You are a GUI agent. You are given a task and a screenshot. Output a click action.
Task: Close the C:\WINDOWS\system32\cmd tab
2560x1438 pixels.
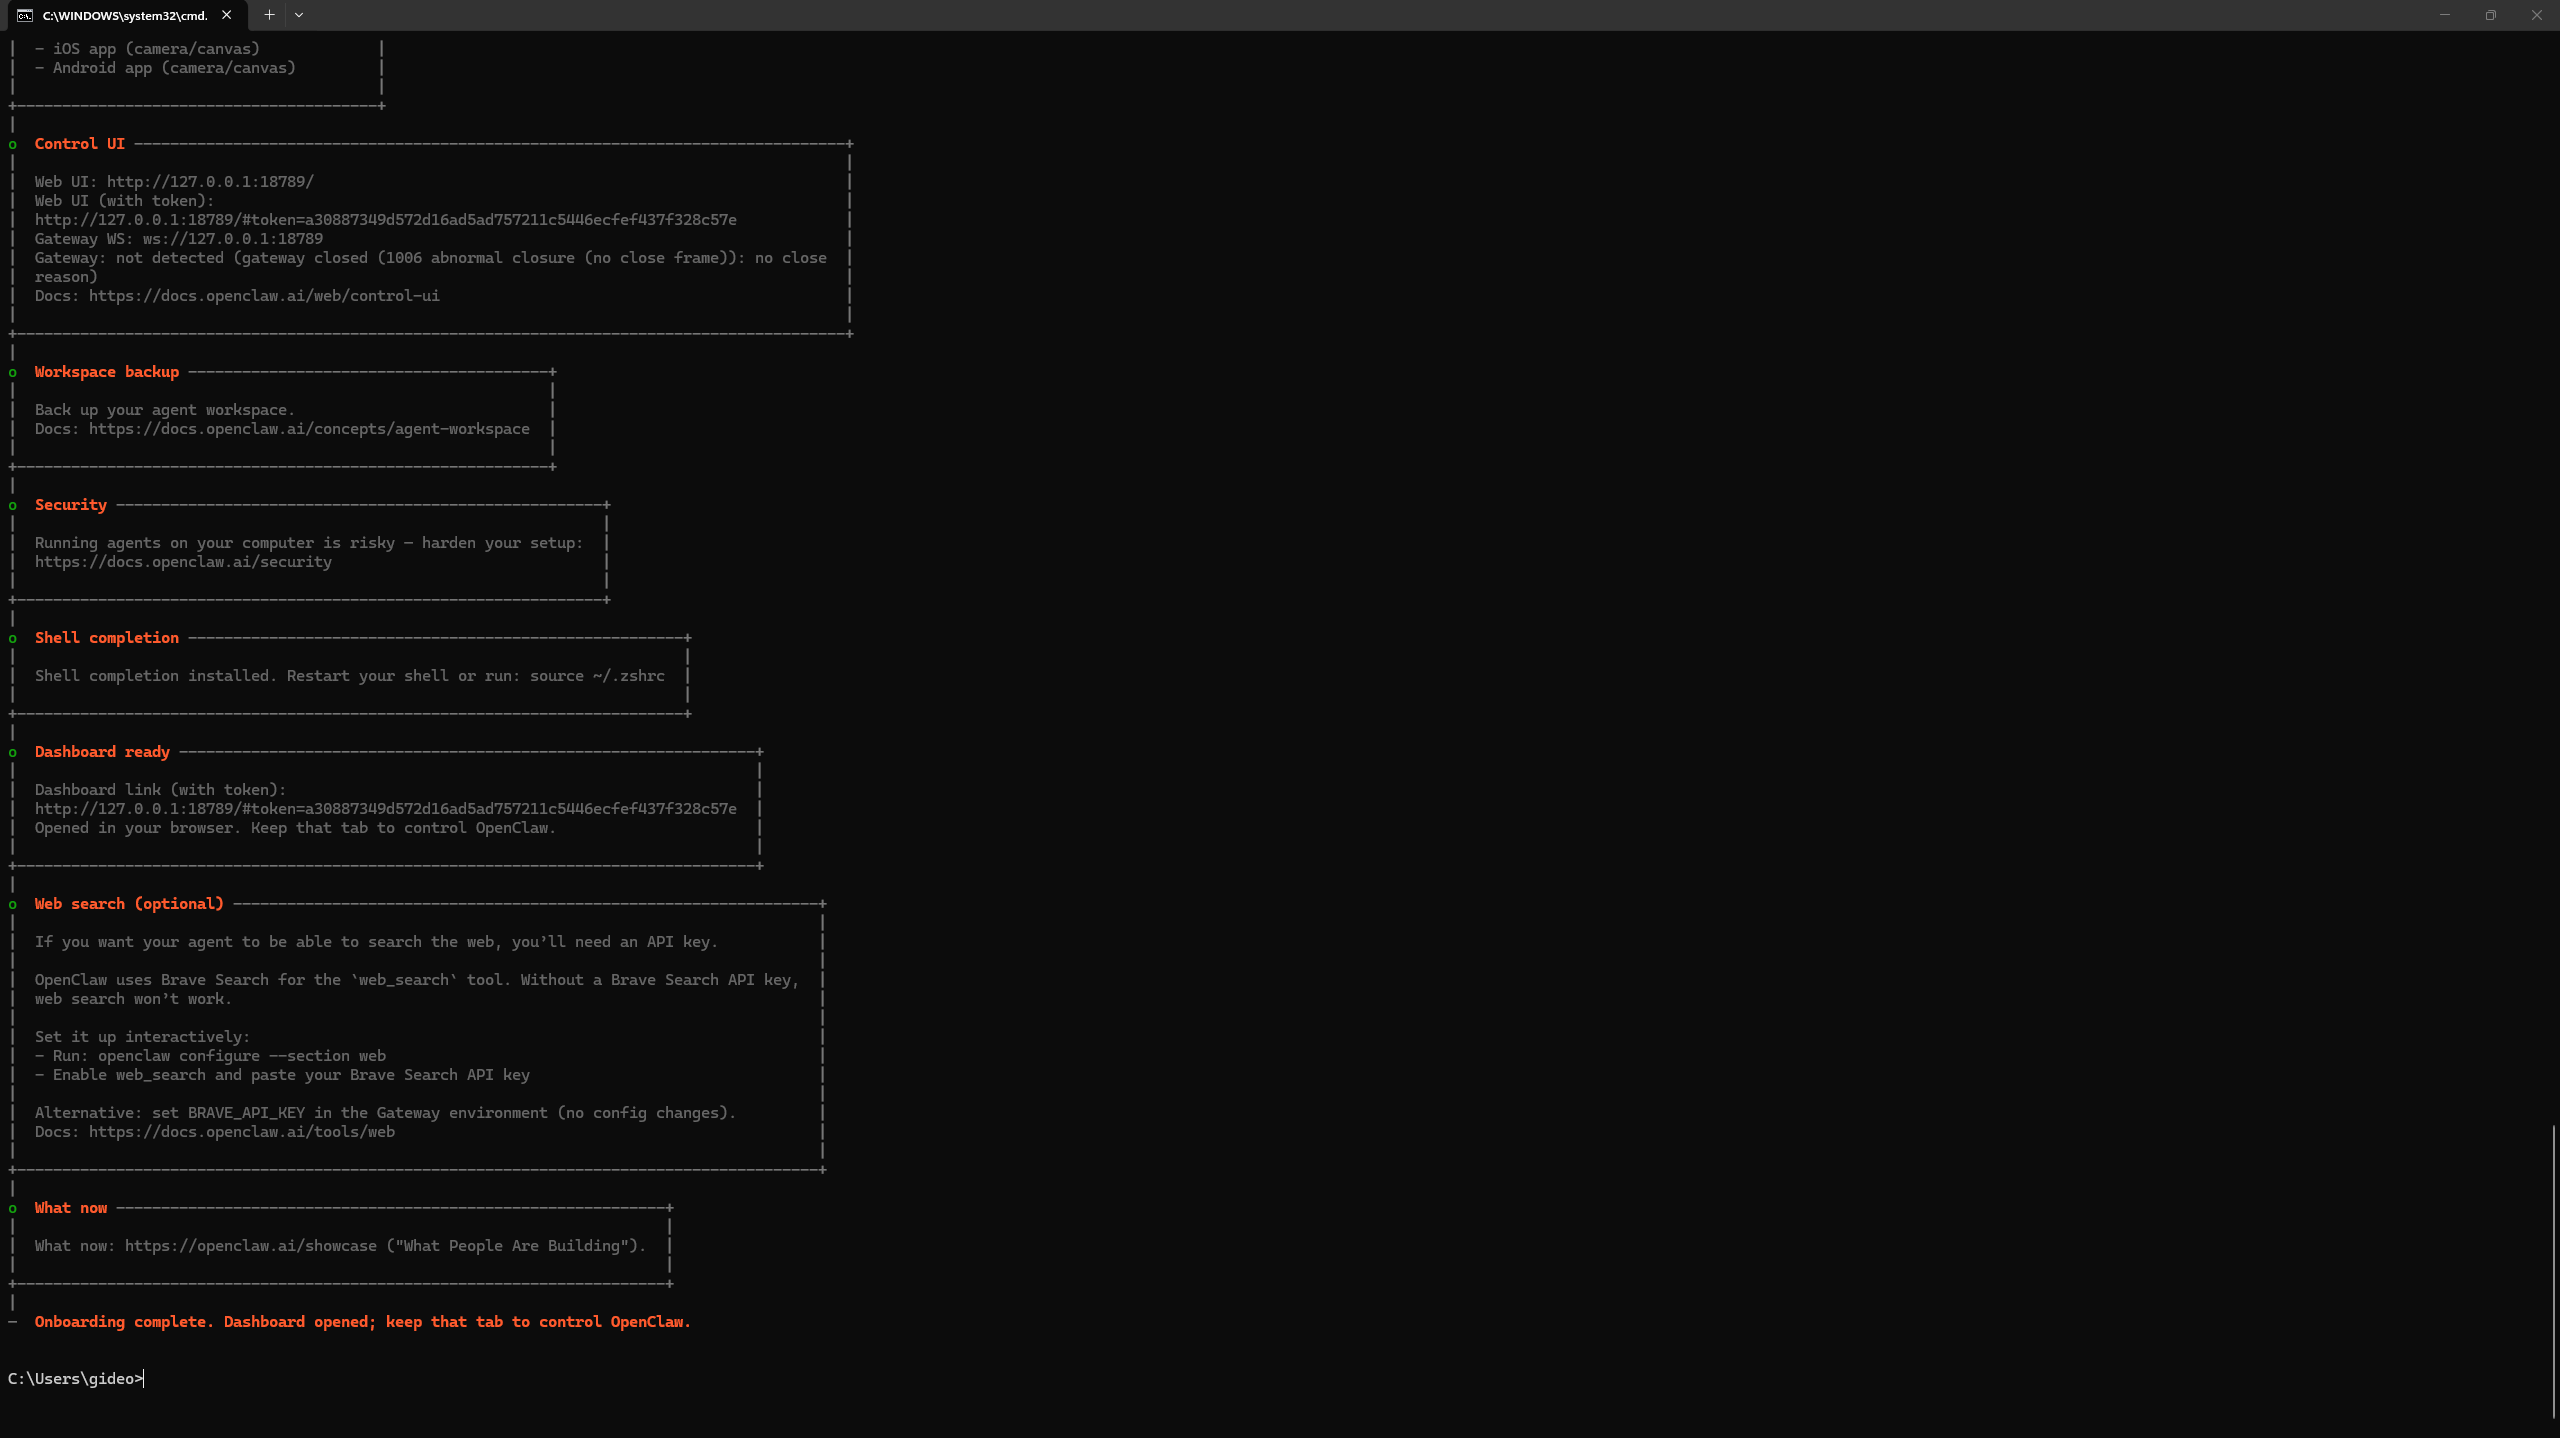click(227, 15)
